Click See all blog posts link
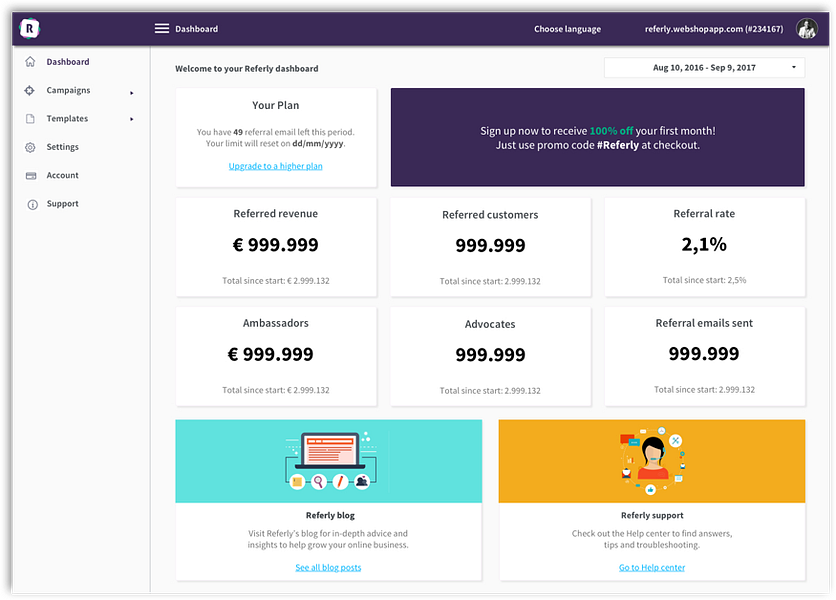The image size is (836, 600). click(x=328, y=567)
